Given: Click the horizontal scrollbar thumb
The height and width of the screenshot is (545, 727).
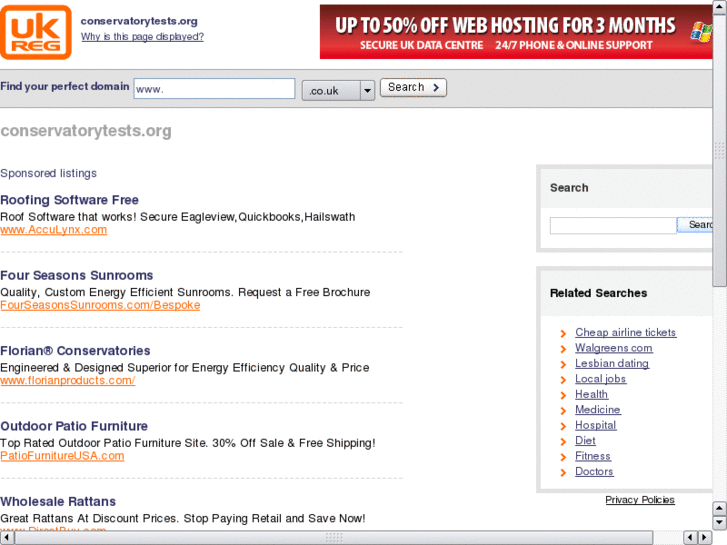Looking at the screenshot, I should [334, 537].
